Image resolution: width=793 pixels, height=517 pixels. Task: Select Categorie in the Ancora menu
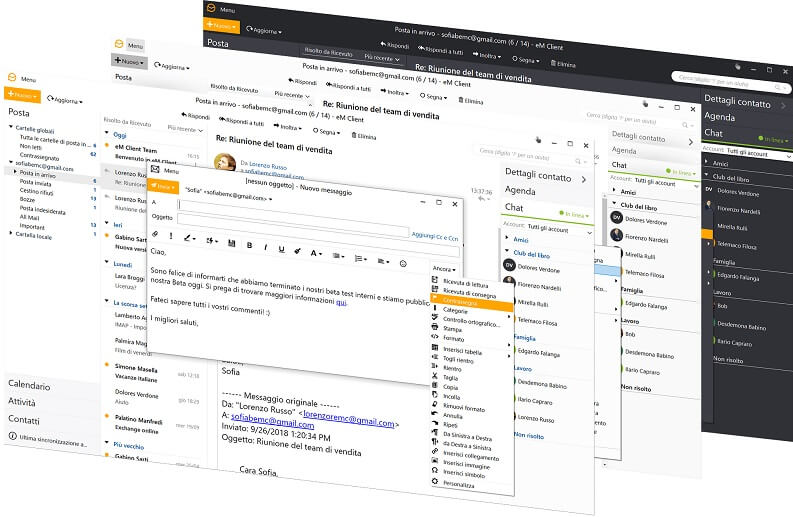(x=455, y=310)
